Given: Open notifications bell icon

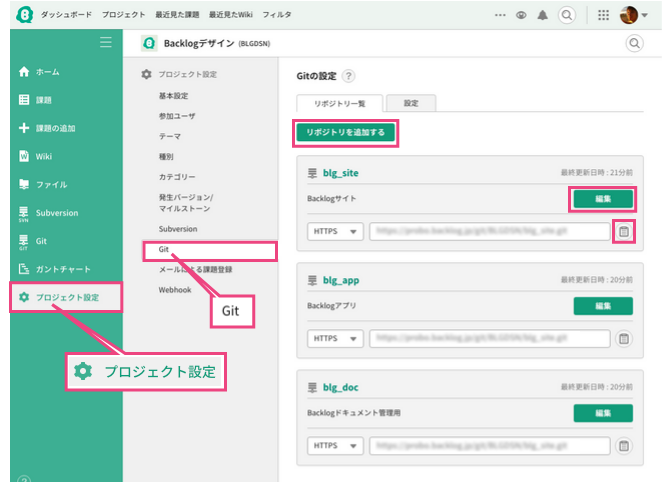Looking at the screenshot, I should [543, 15].
